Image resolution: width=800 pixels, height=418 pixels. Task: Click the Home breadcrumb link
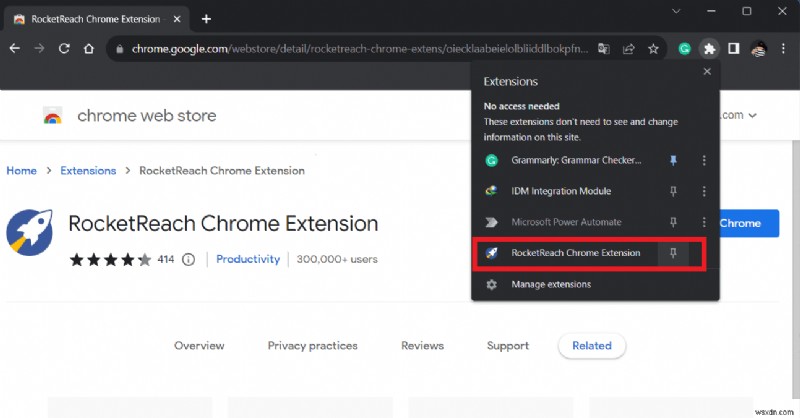(x=21, y=170)
